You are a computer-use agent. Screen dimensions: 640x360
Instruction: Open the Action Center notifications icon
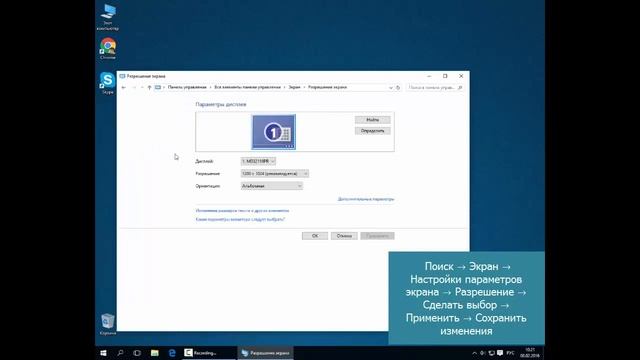500,353
